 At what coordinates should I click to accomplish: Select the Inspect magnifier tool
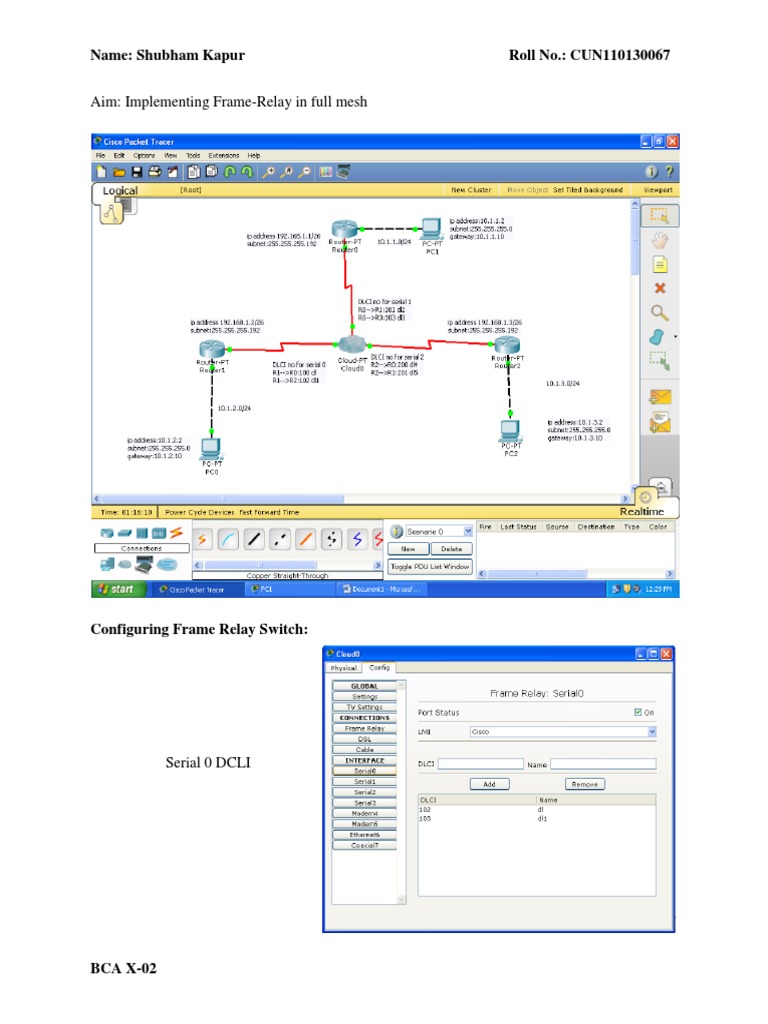point(660,313)
